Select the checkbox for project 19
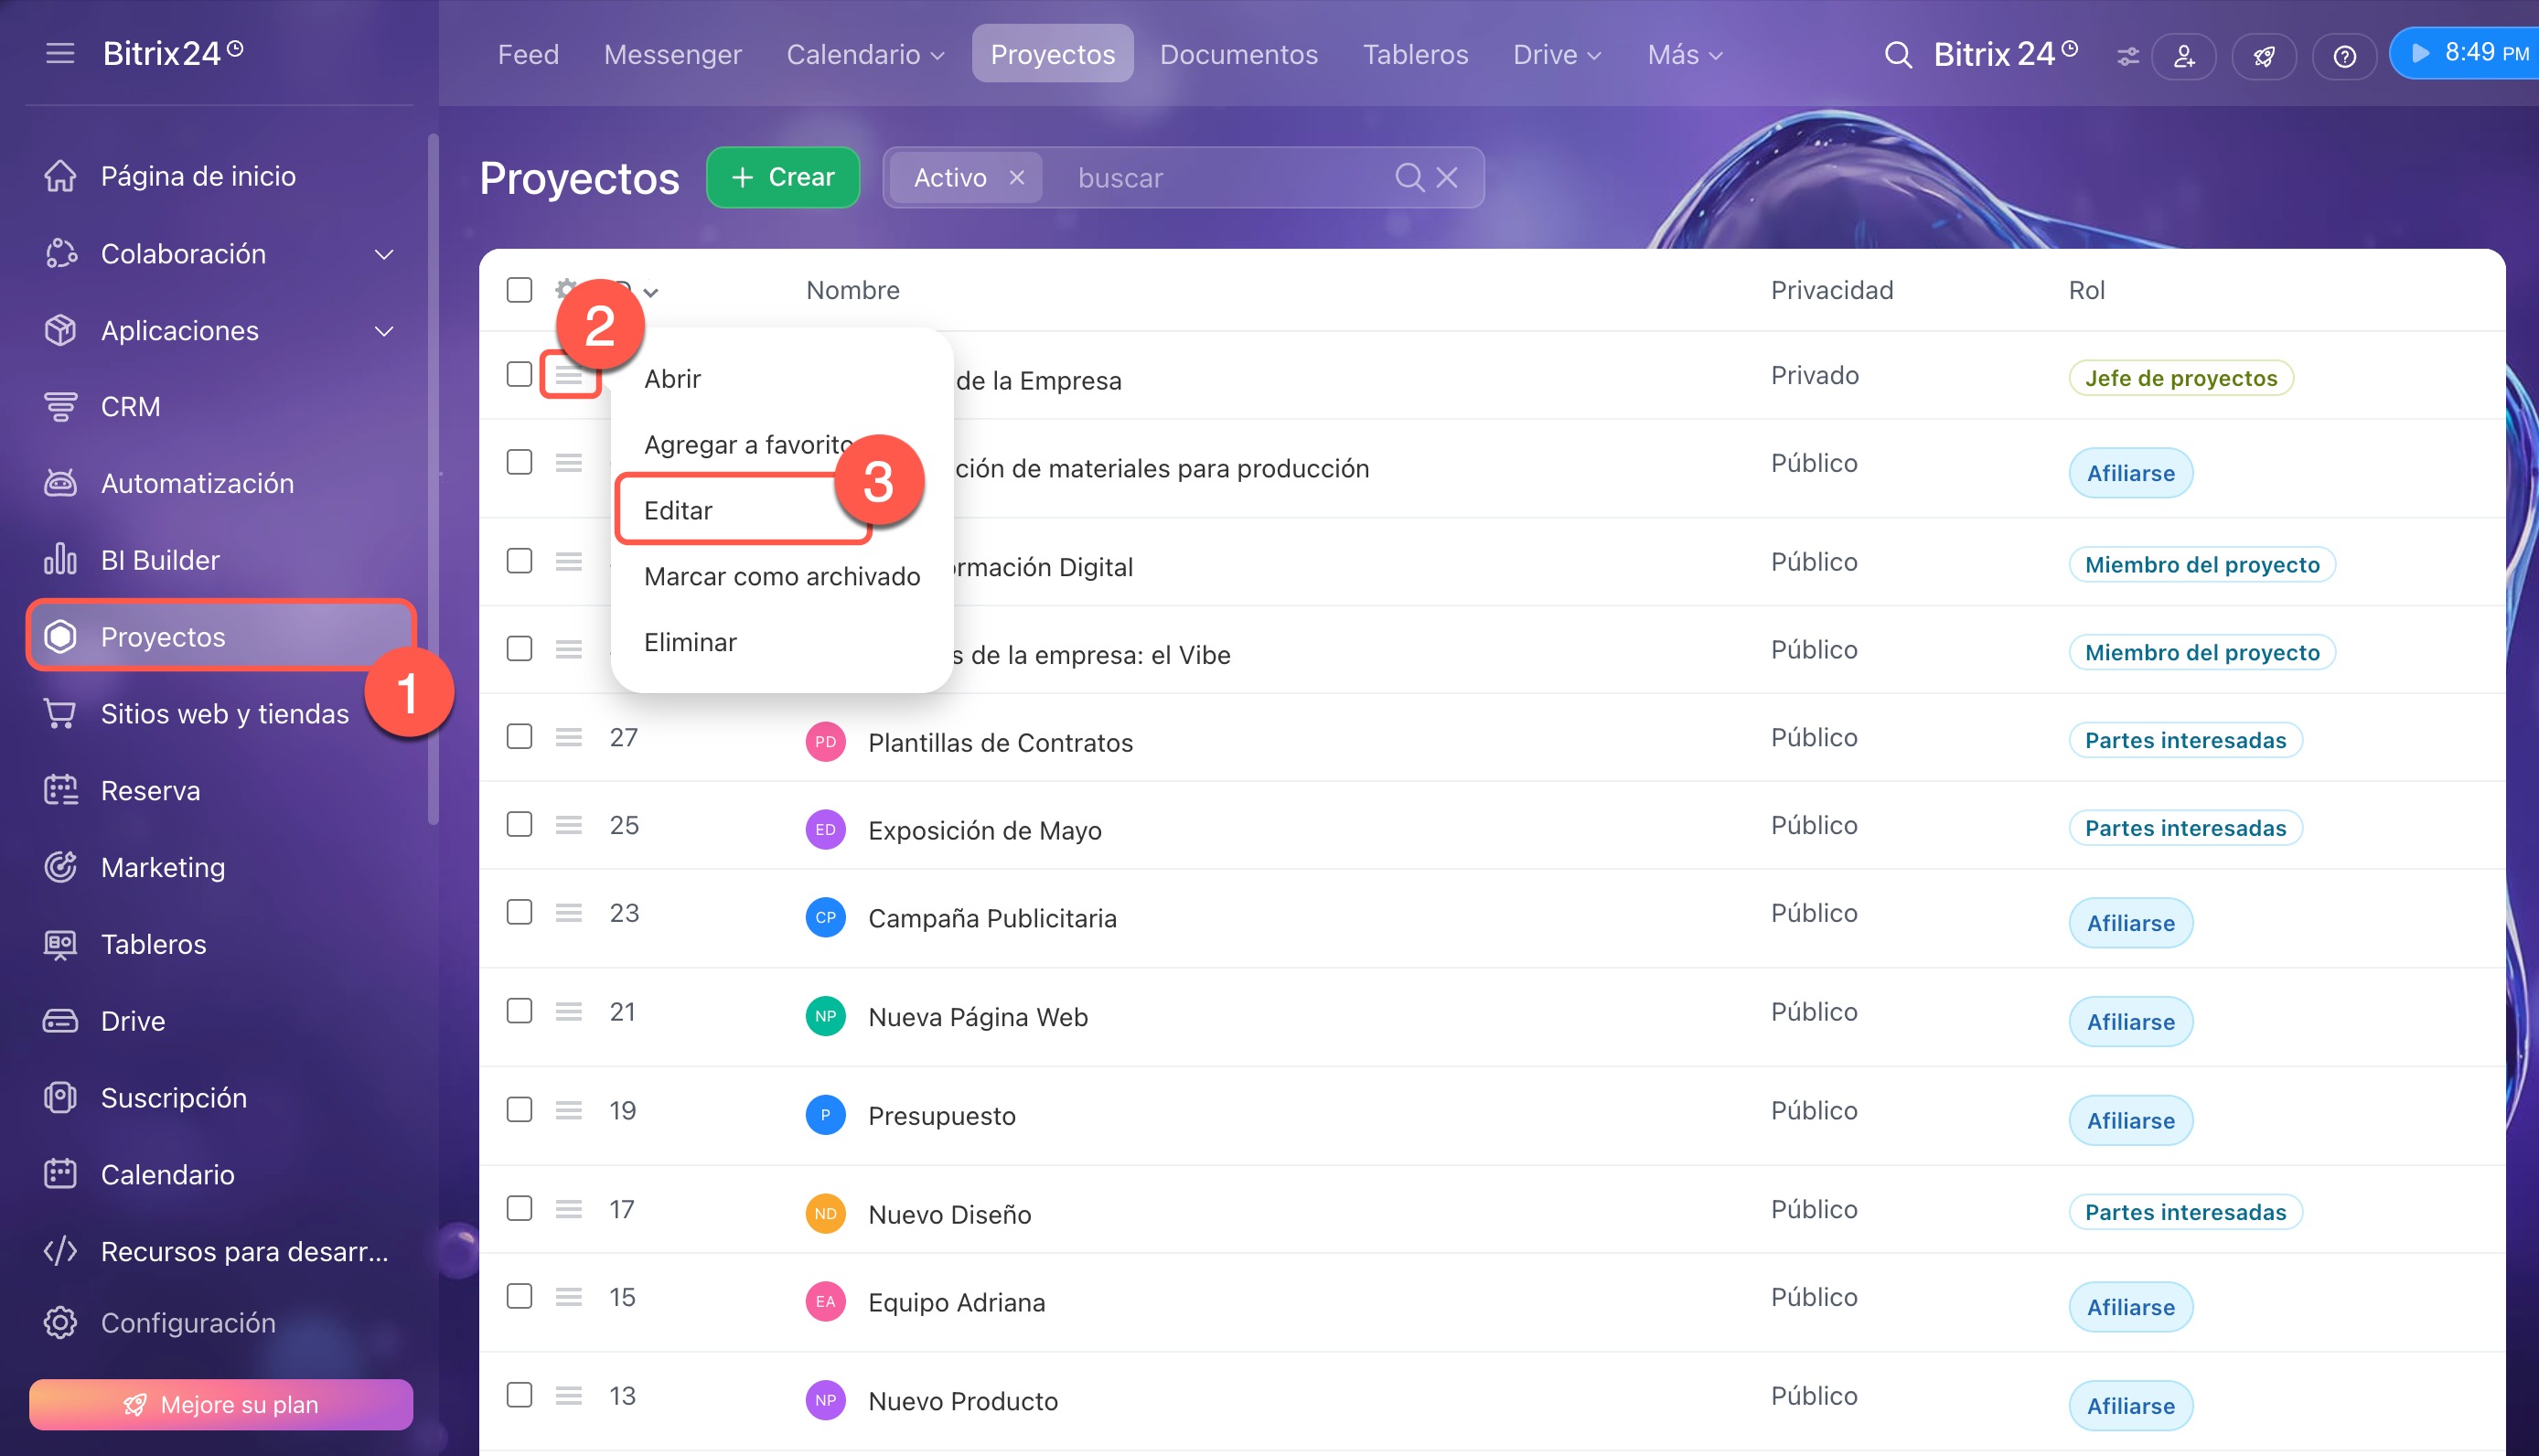2539x1456 pixels. tap(519, 1110)
